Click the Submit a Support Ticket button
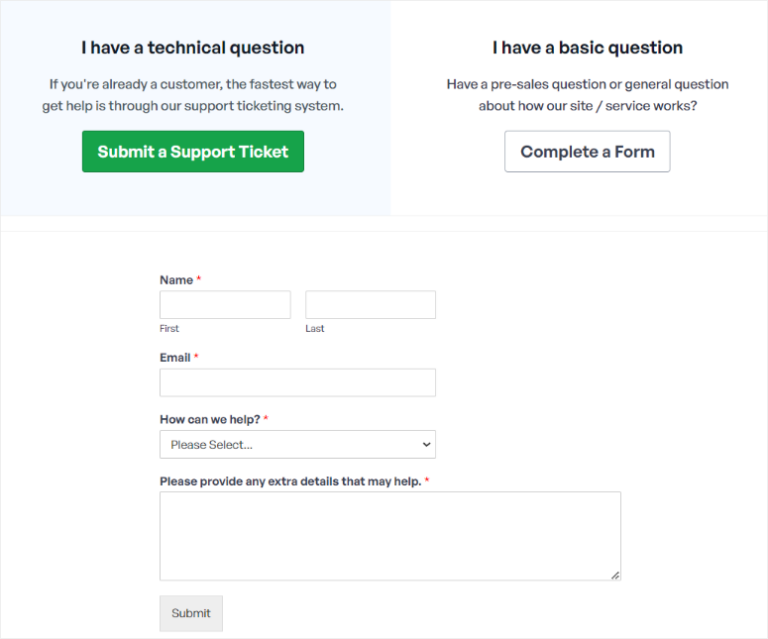Viewport: 768px width, 639px height. (x=193, y=152)
